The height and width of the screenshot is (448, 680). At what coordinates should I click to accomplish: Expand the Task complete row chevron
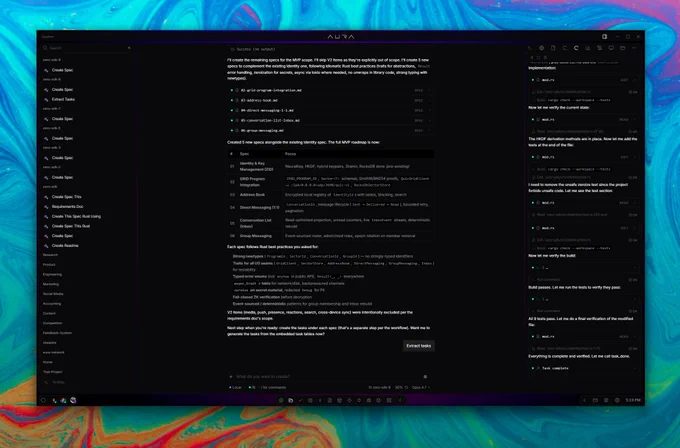pos(634,369)
